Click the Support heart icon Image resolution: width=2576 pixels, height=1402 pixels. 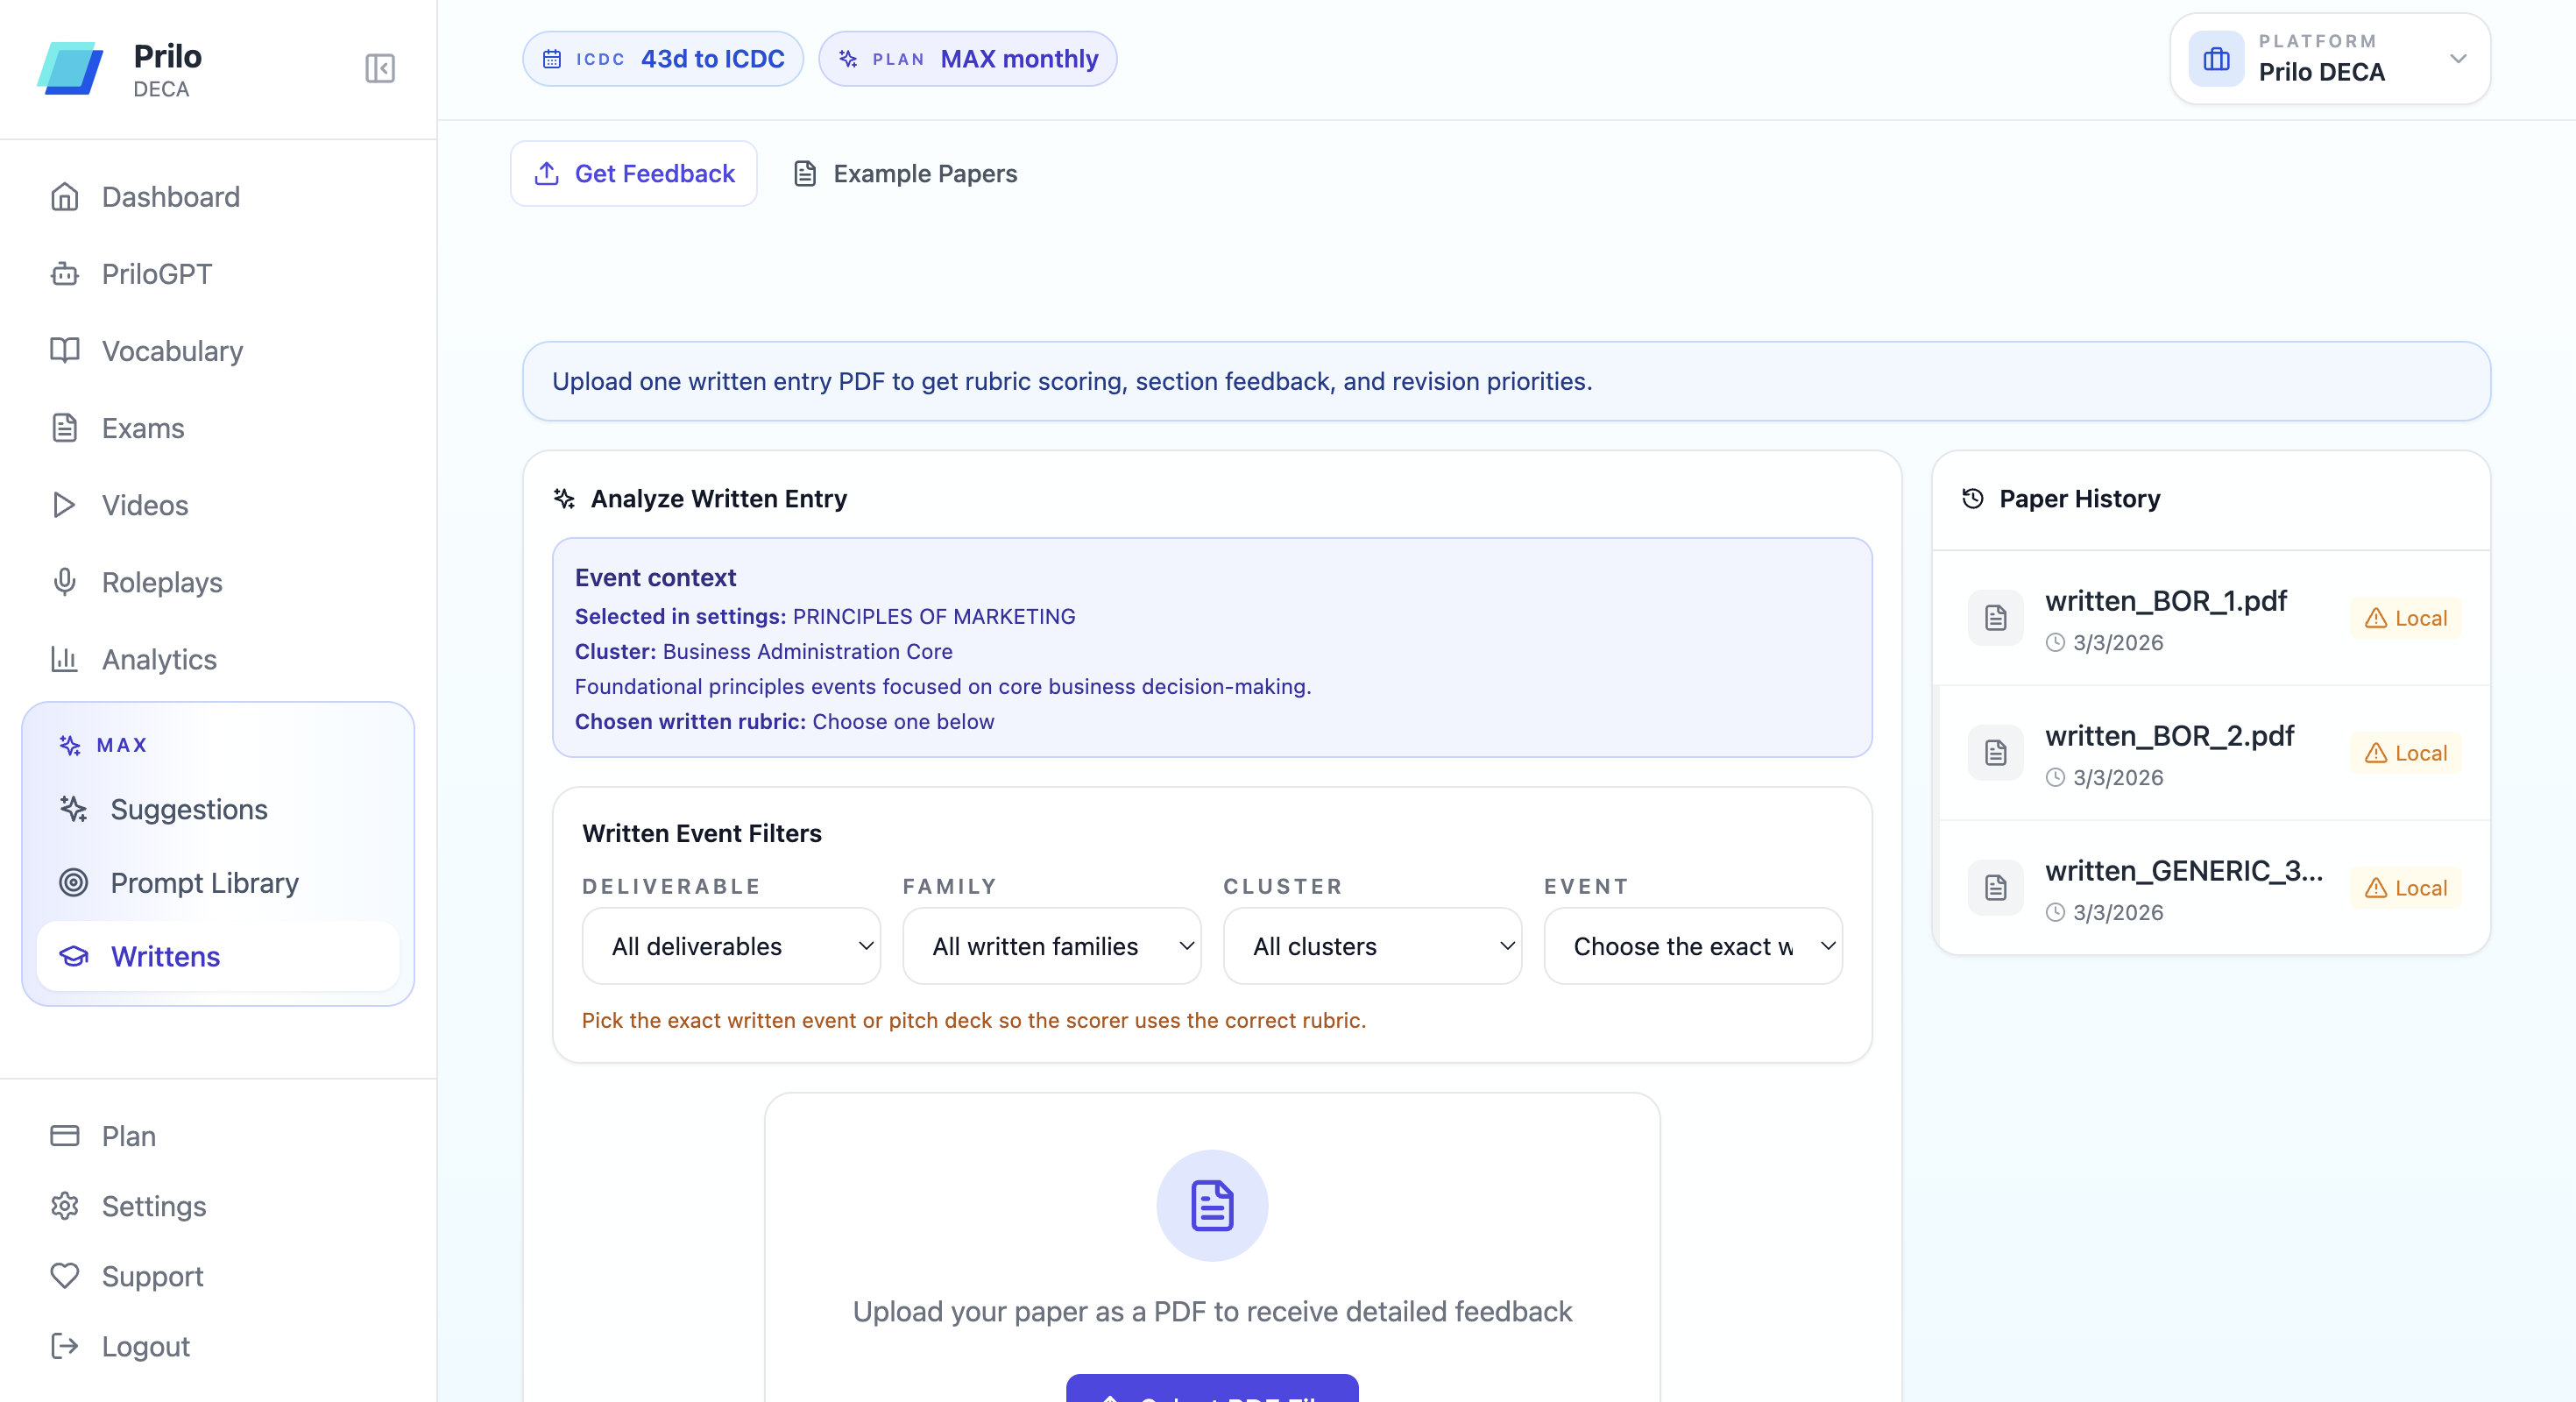(65, 1276)
